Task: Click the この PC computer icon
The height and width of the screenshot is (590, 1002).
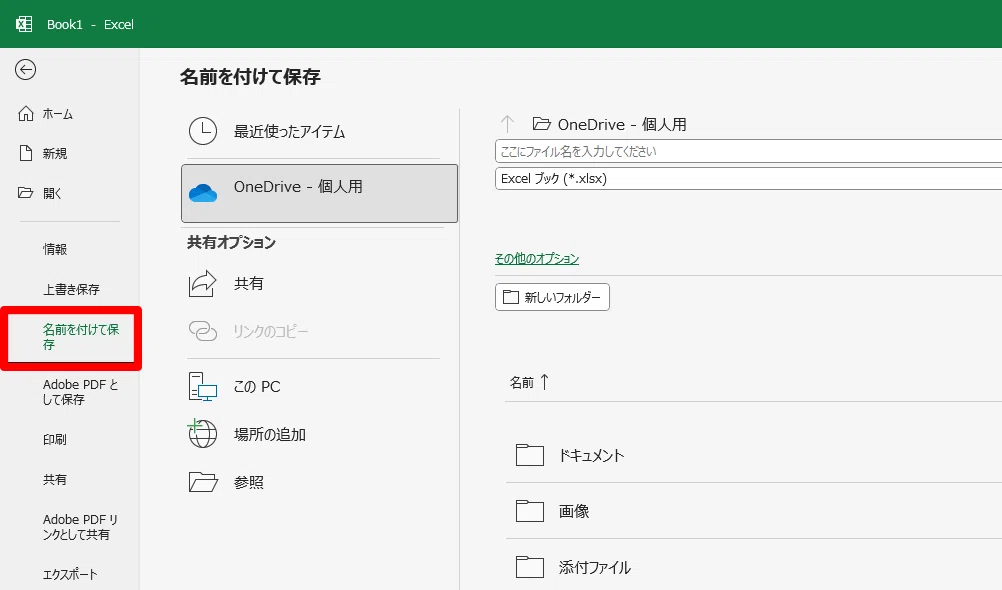Action: tap(203, 387)
